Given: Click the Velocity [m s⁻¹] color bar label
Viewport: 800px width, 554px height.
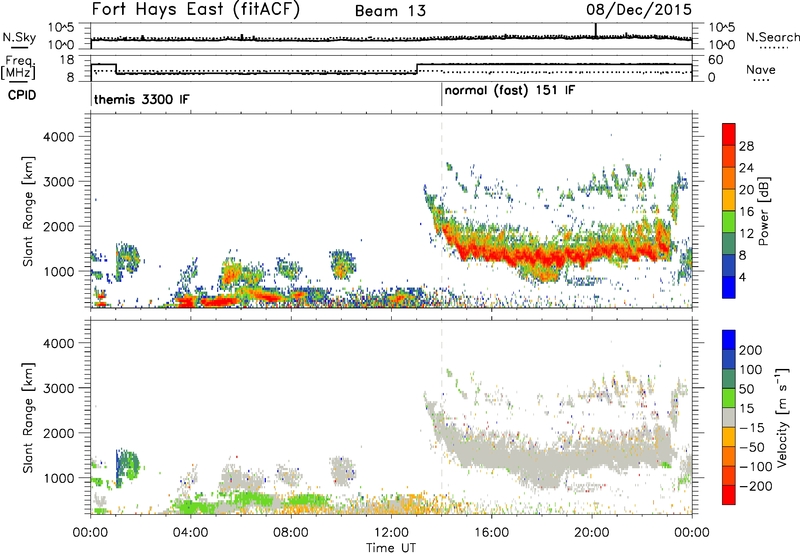Looking at the screenshot, I should [781, 417].
